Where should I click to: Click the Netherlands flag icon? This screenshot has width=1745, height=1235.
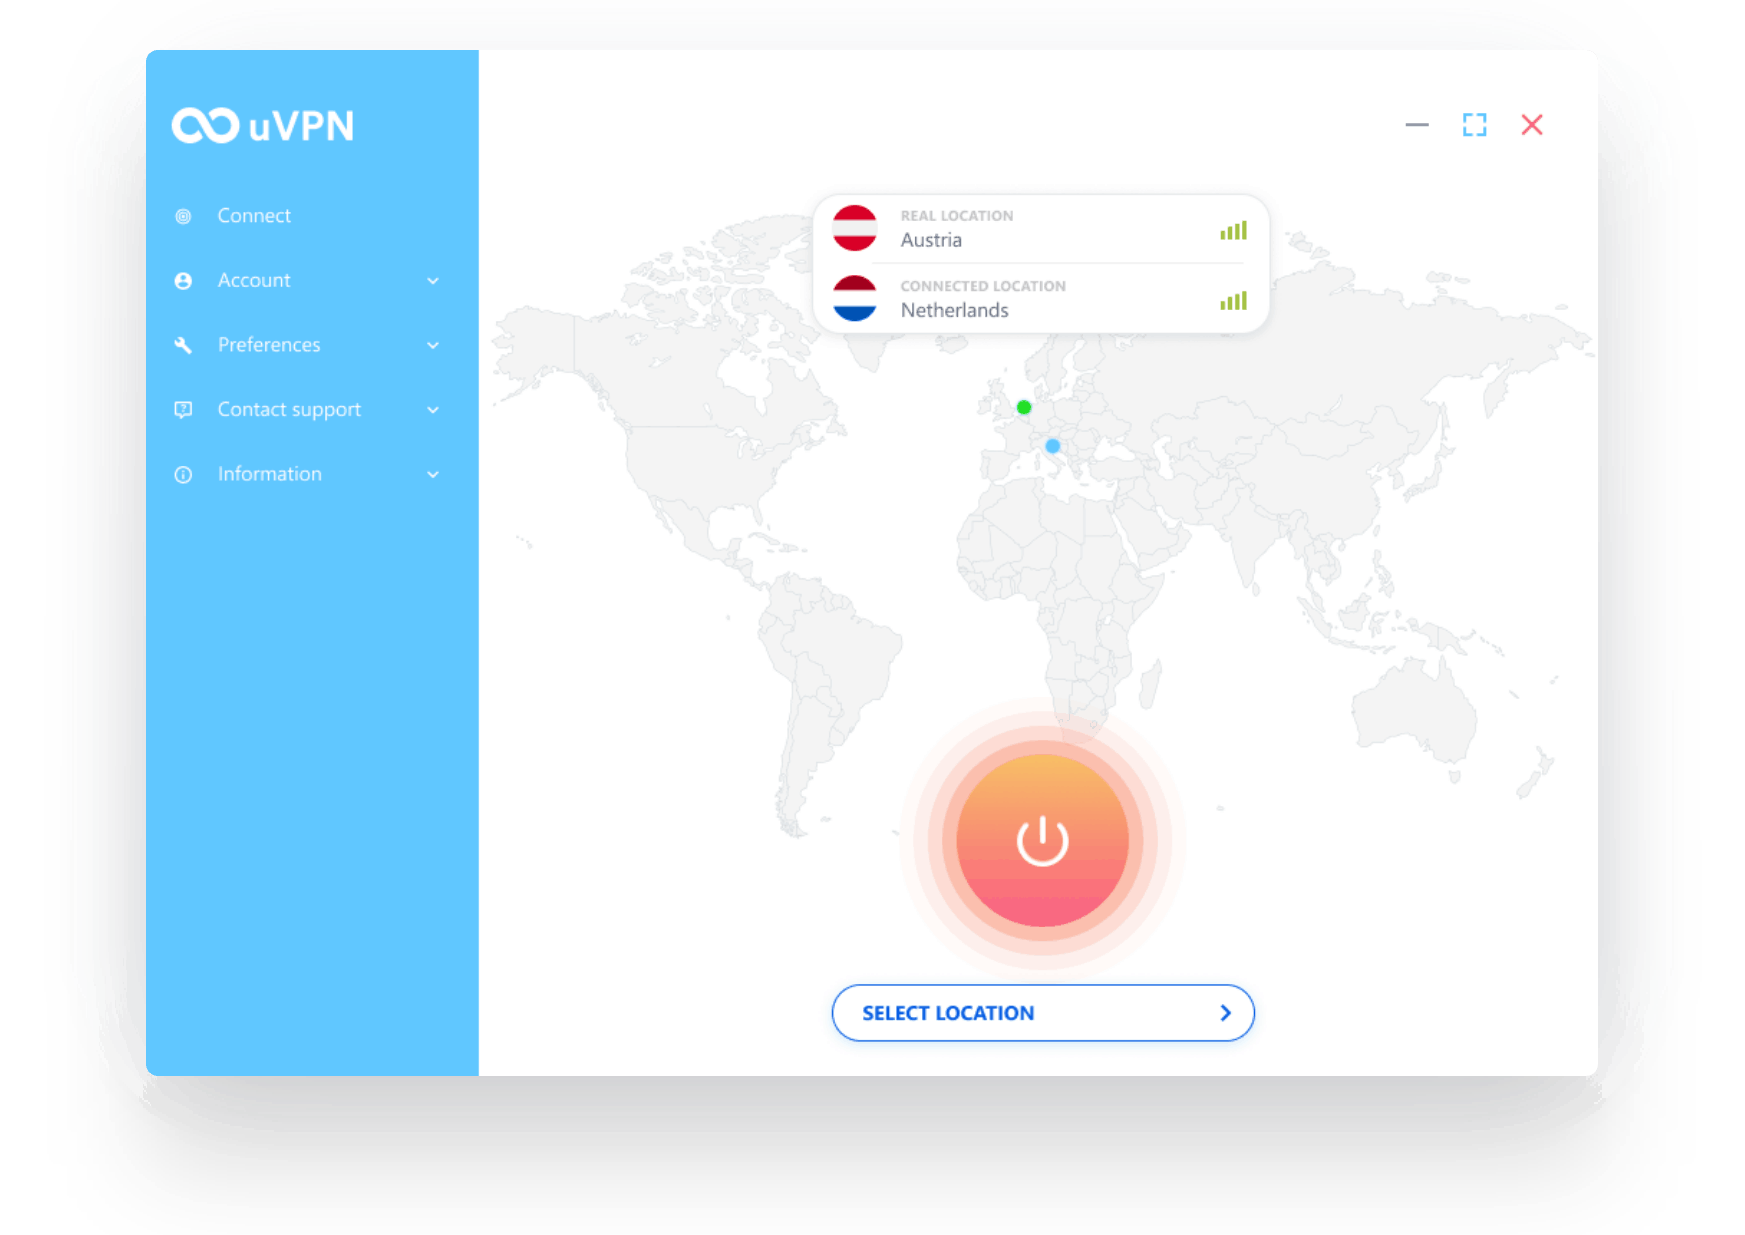coord(855,298)
